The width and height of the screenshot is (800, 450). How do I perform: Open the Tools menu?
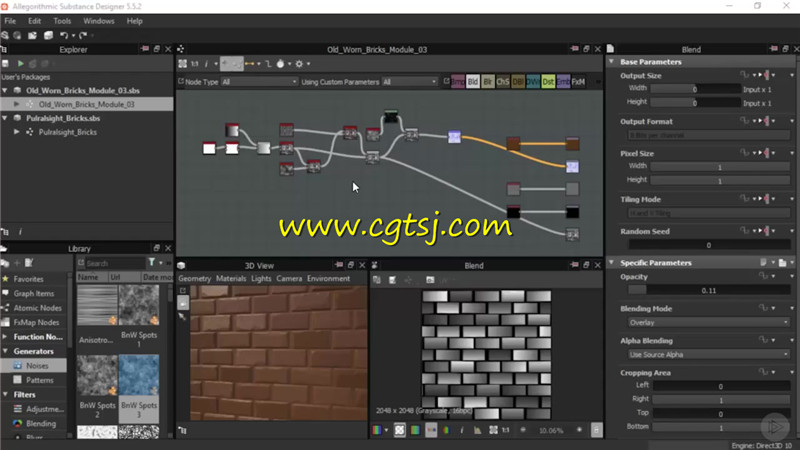(x=62, y=21)
